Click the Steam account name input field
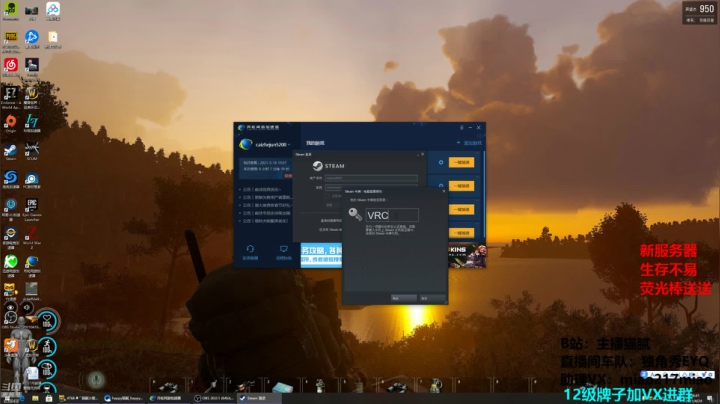The width and height of the screenshot is (720, 404). [x=371, y=178]
